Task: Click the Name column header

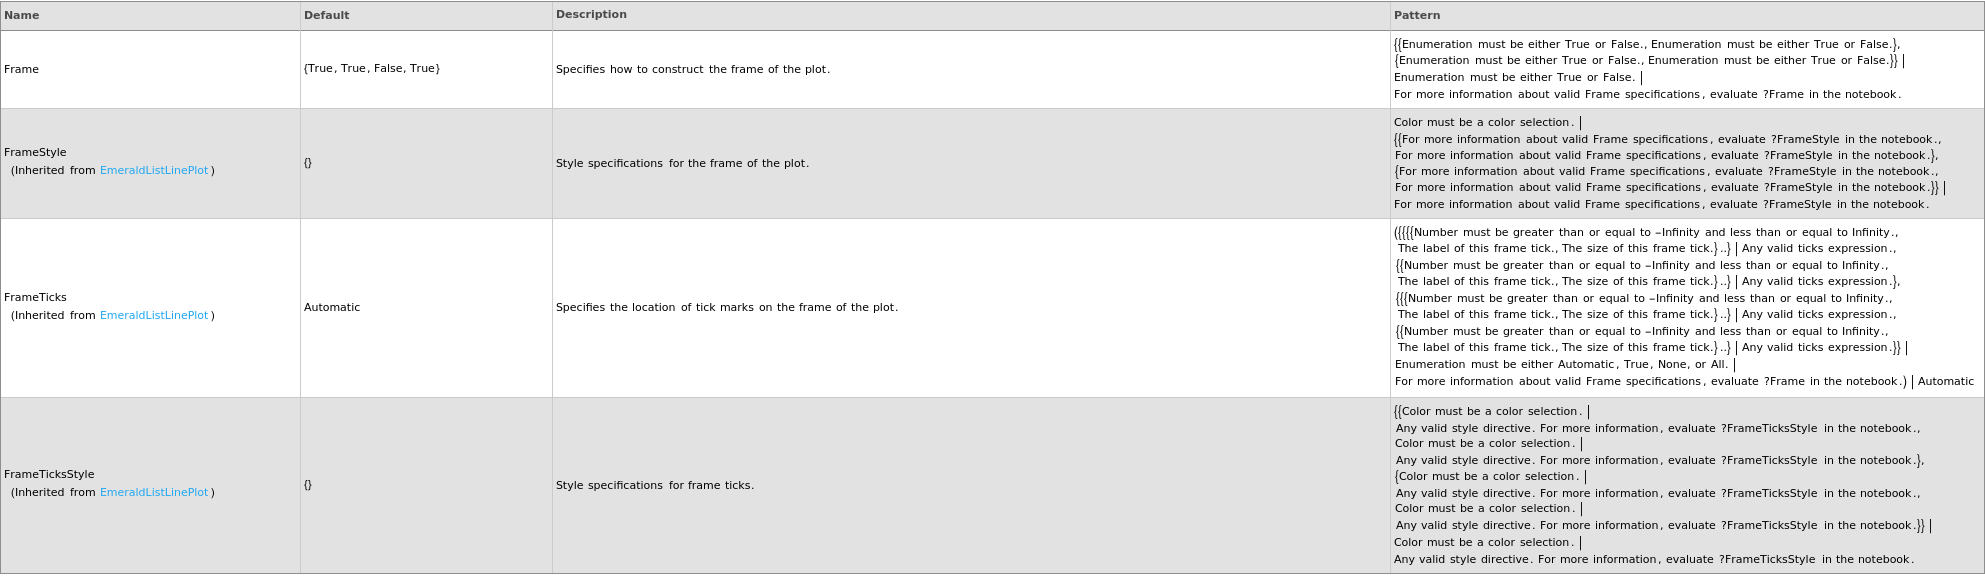Action: click(22, 16)
